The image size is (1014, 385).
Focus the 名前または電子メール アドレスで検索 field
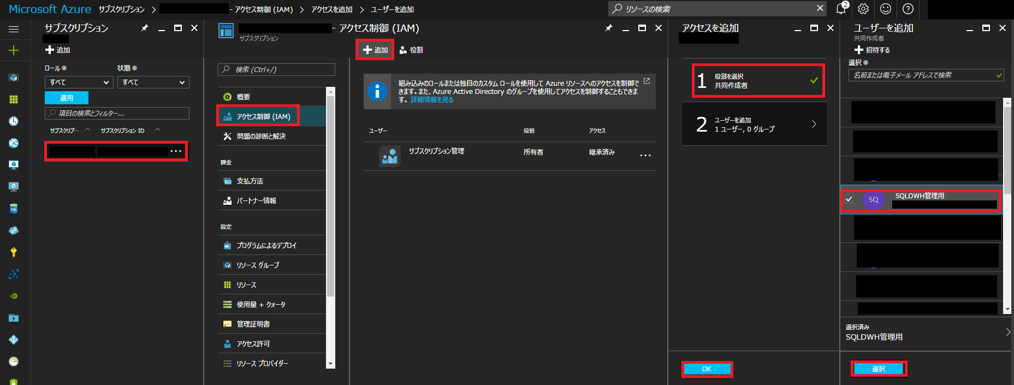[x=927, y=75]
